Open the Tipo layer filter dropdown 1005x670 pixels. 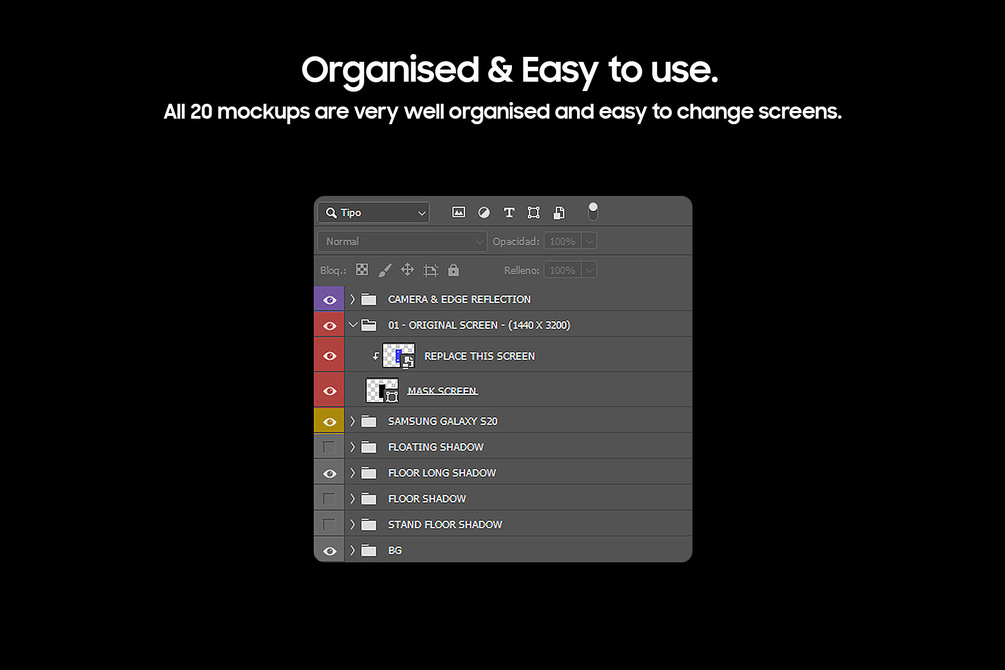pyautogui.click(x=374, y=213)
